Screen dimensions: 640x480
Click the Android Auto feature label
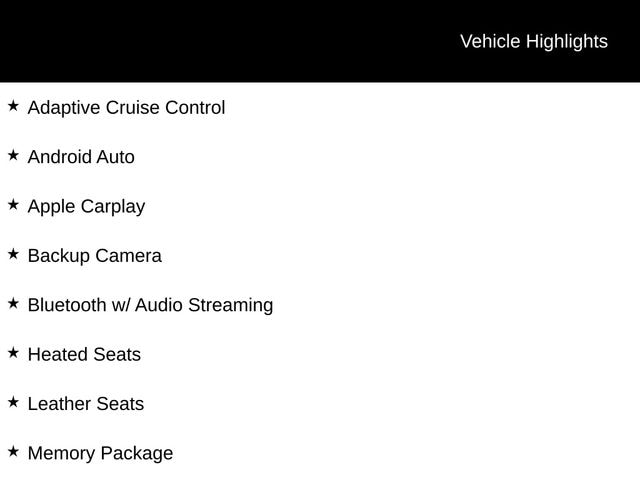point(81,157)
